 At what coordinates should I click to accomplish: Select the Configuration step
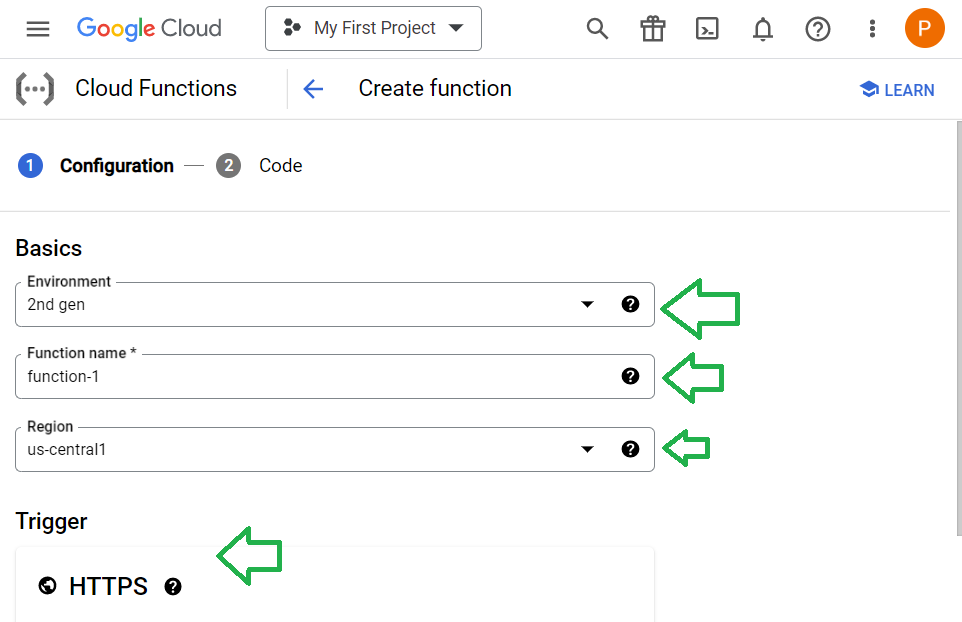coord(96,166)
